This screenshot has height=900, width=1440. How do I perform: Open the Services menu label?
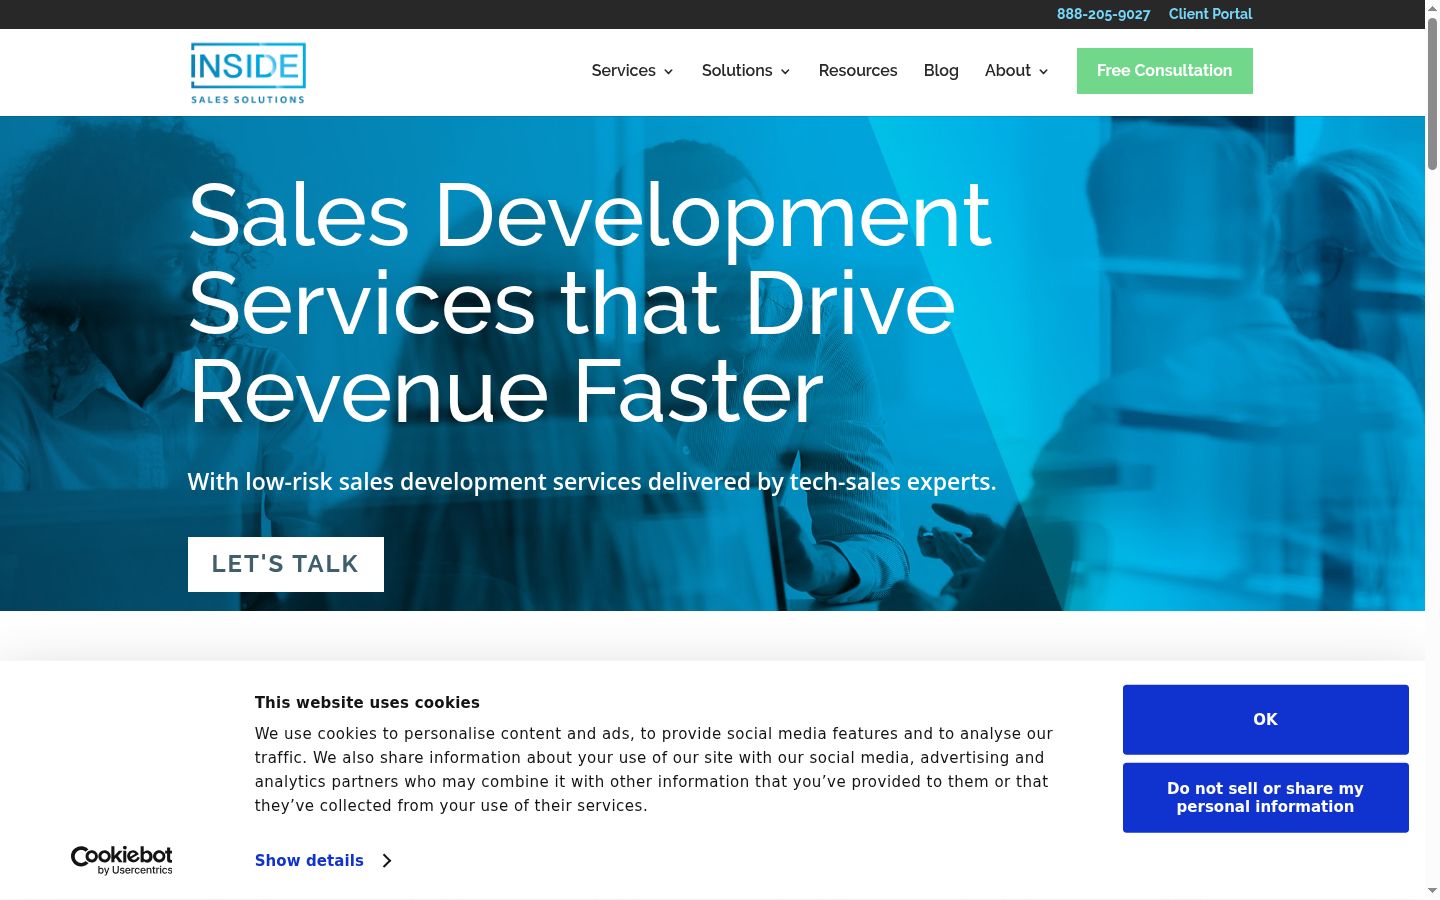point(623,71)
